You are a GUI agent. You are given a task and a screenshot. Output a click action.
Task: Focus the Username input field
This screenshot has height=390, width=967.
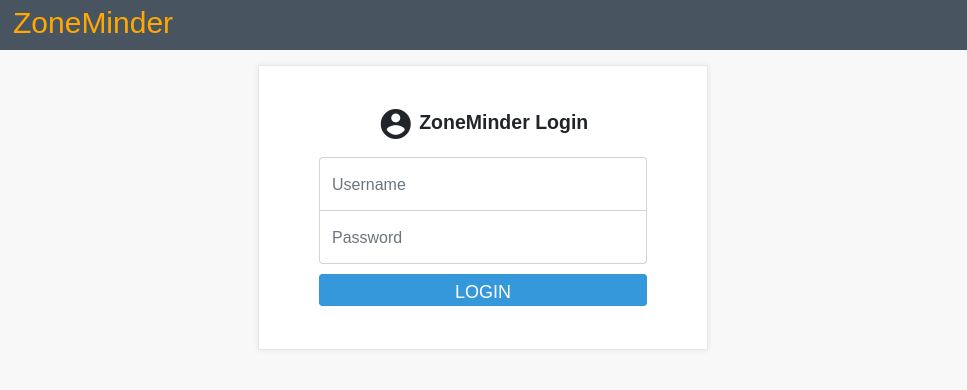pyautogui.click(x=483, y=184)
